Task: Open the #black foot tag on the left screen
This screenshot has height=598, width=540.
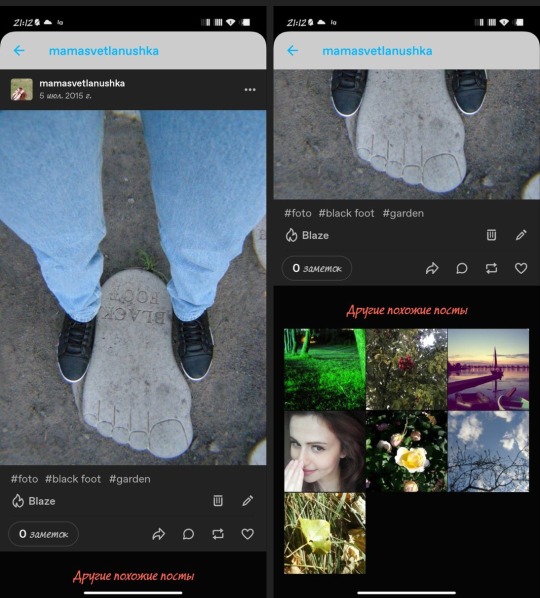Action: 73,479
